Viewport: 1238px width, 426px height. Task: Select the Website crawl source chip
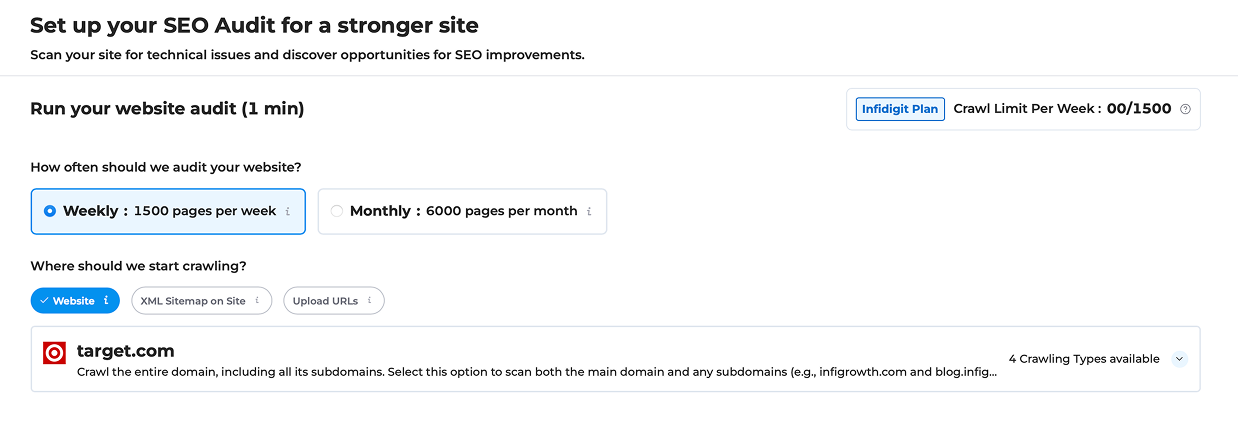[x=74, y=301]
